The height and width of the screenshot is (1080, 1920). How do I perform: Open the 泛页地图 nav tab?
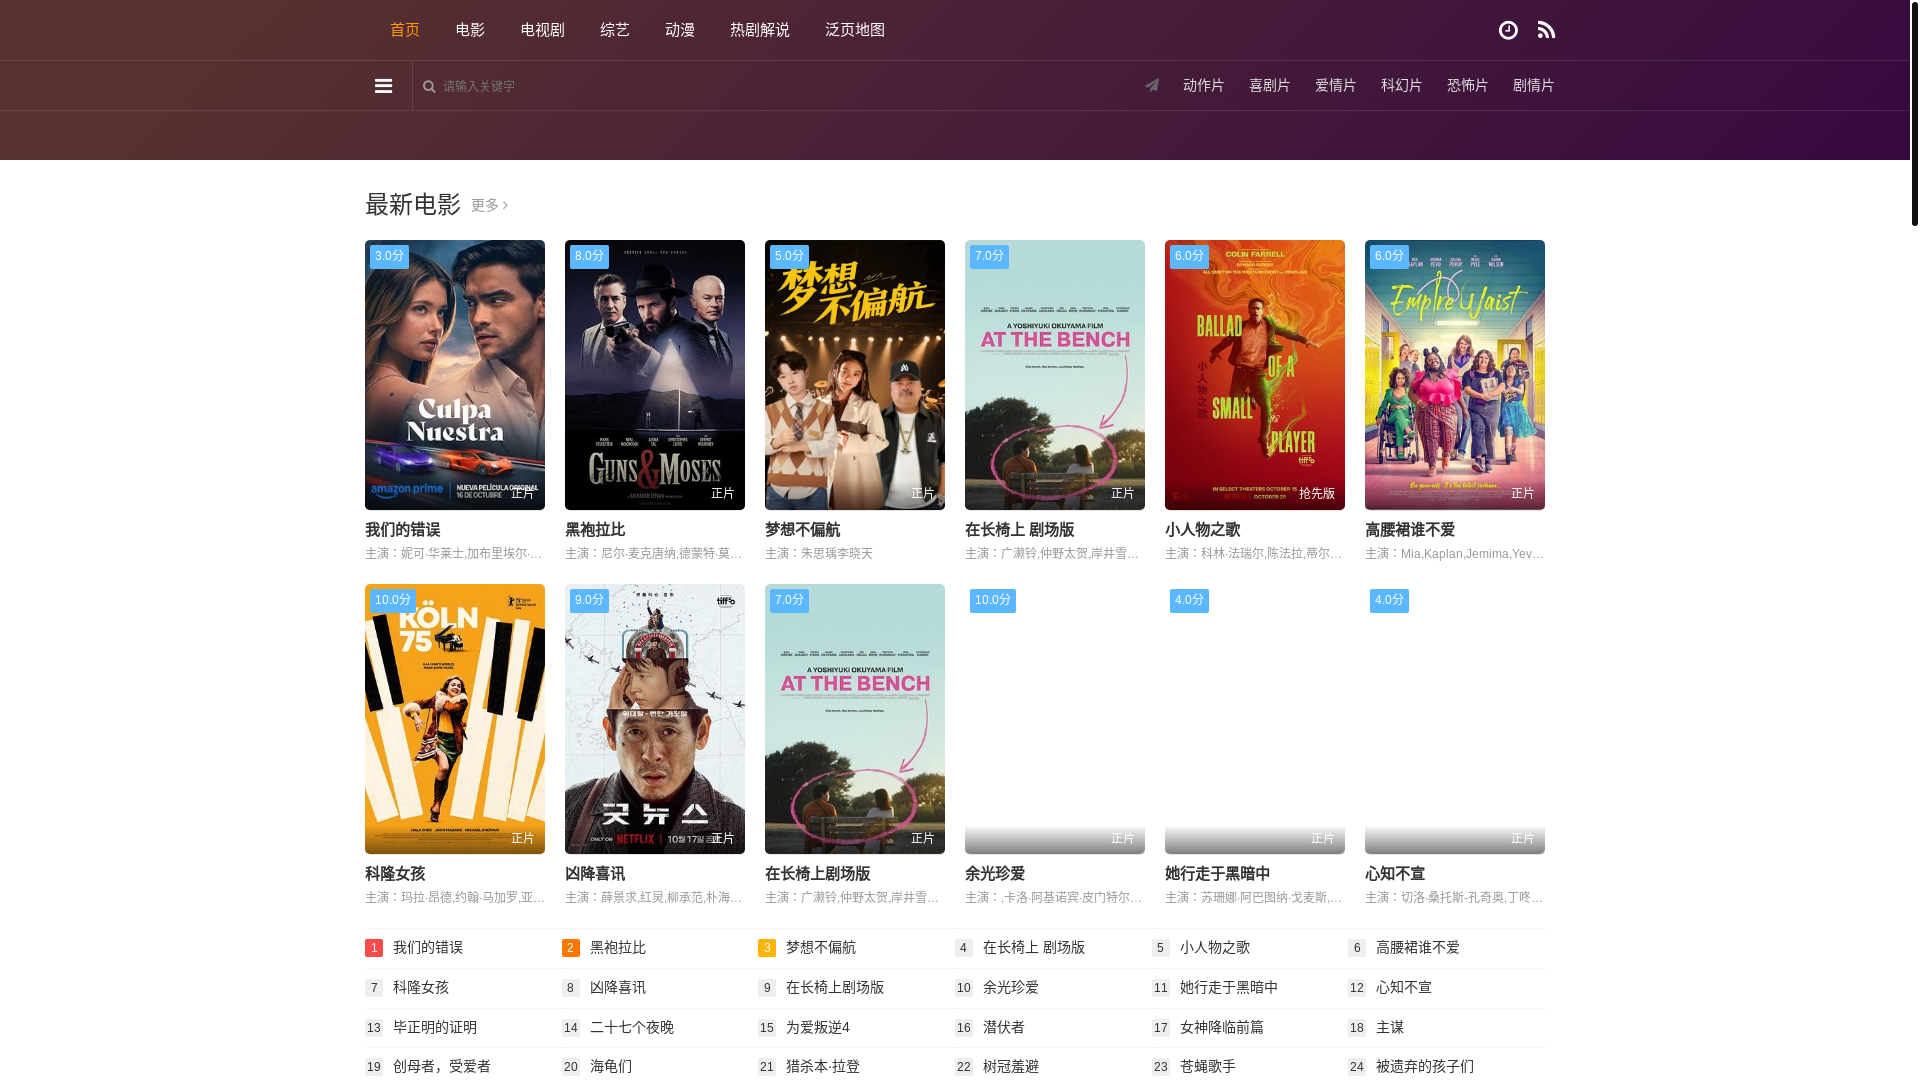click(x=855, y=30)
